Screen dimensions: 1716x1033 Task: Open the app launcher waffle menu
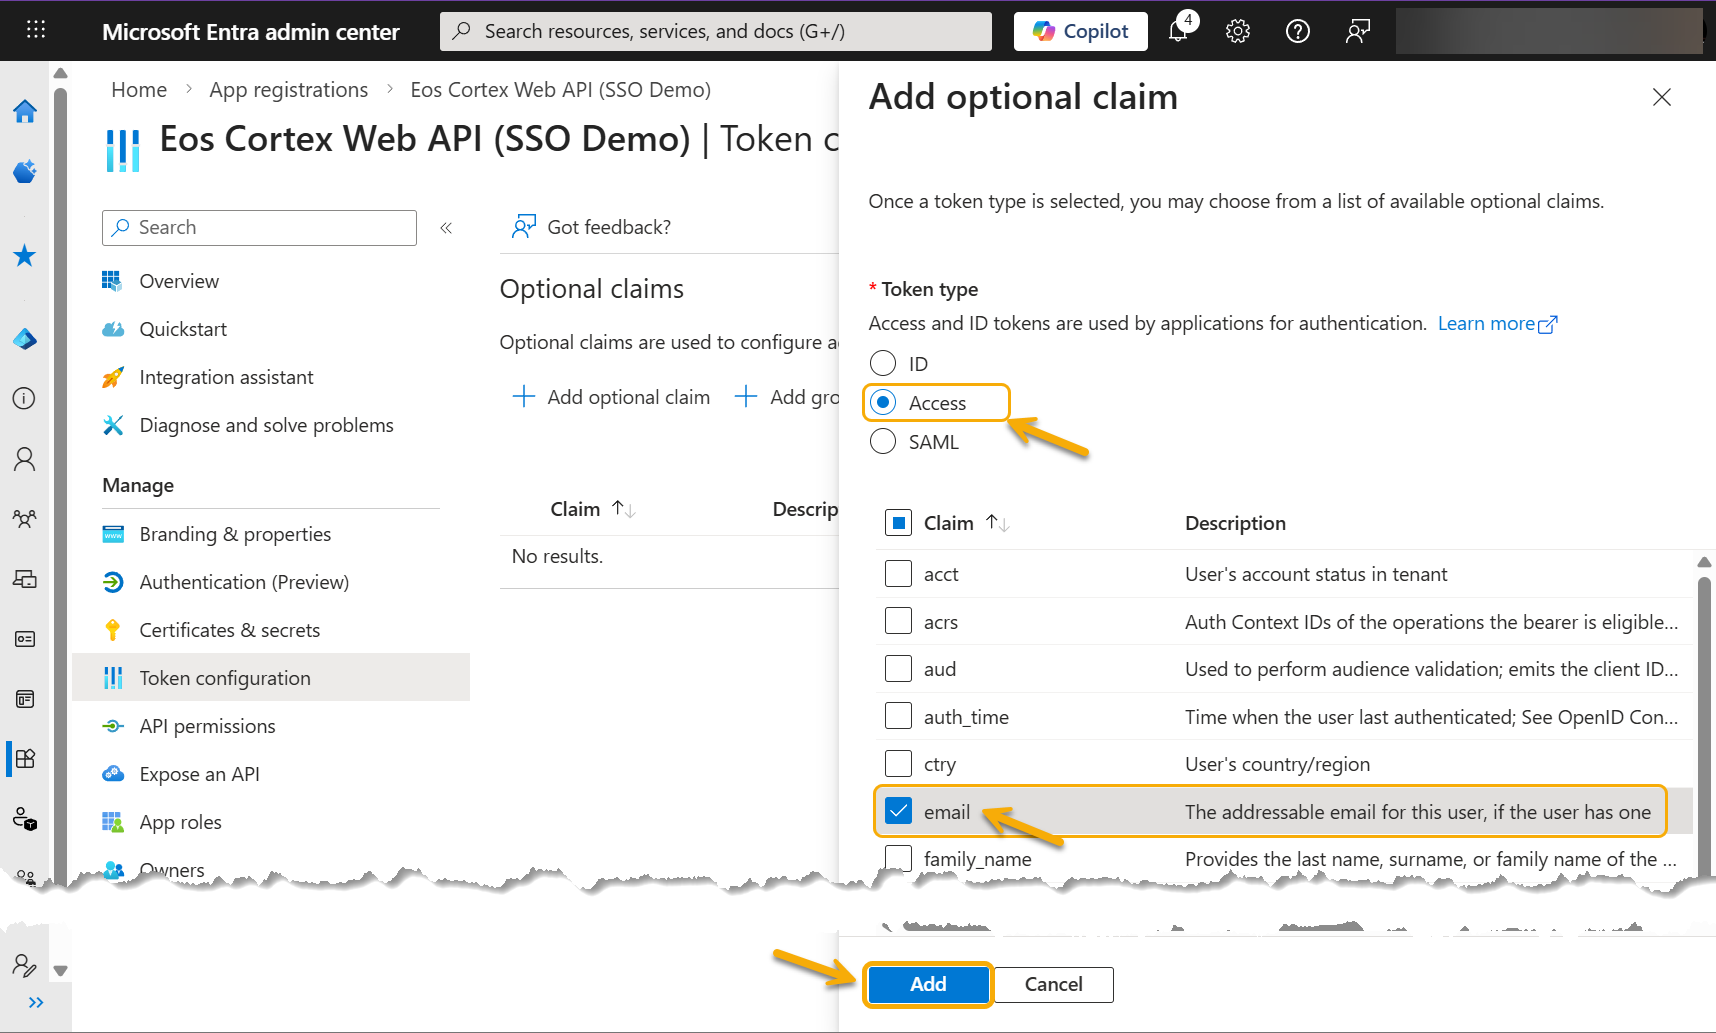coord(36,30)
